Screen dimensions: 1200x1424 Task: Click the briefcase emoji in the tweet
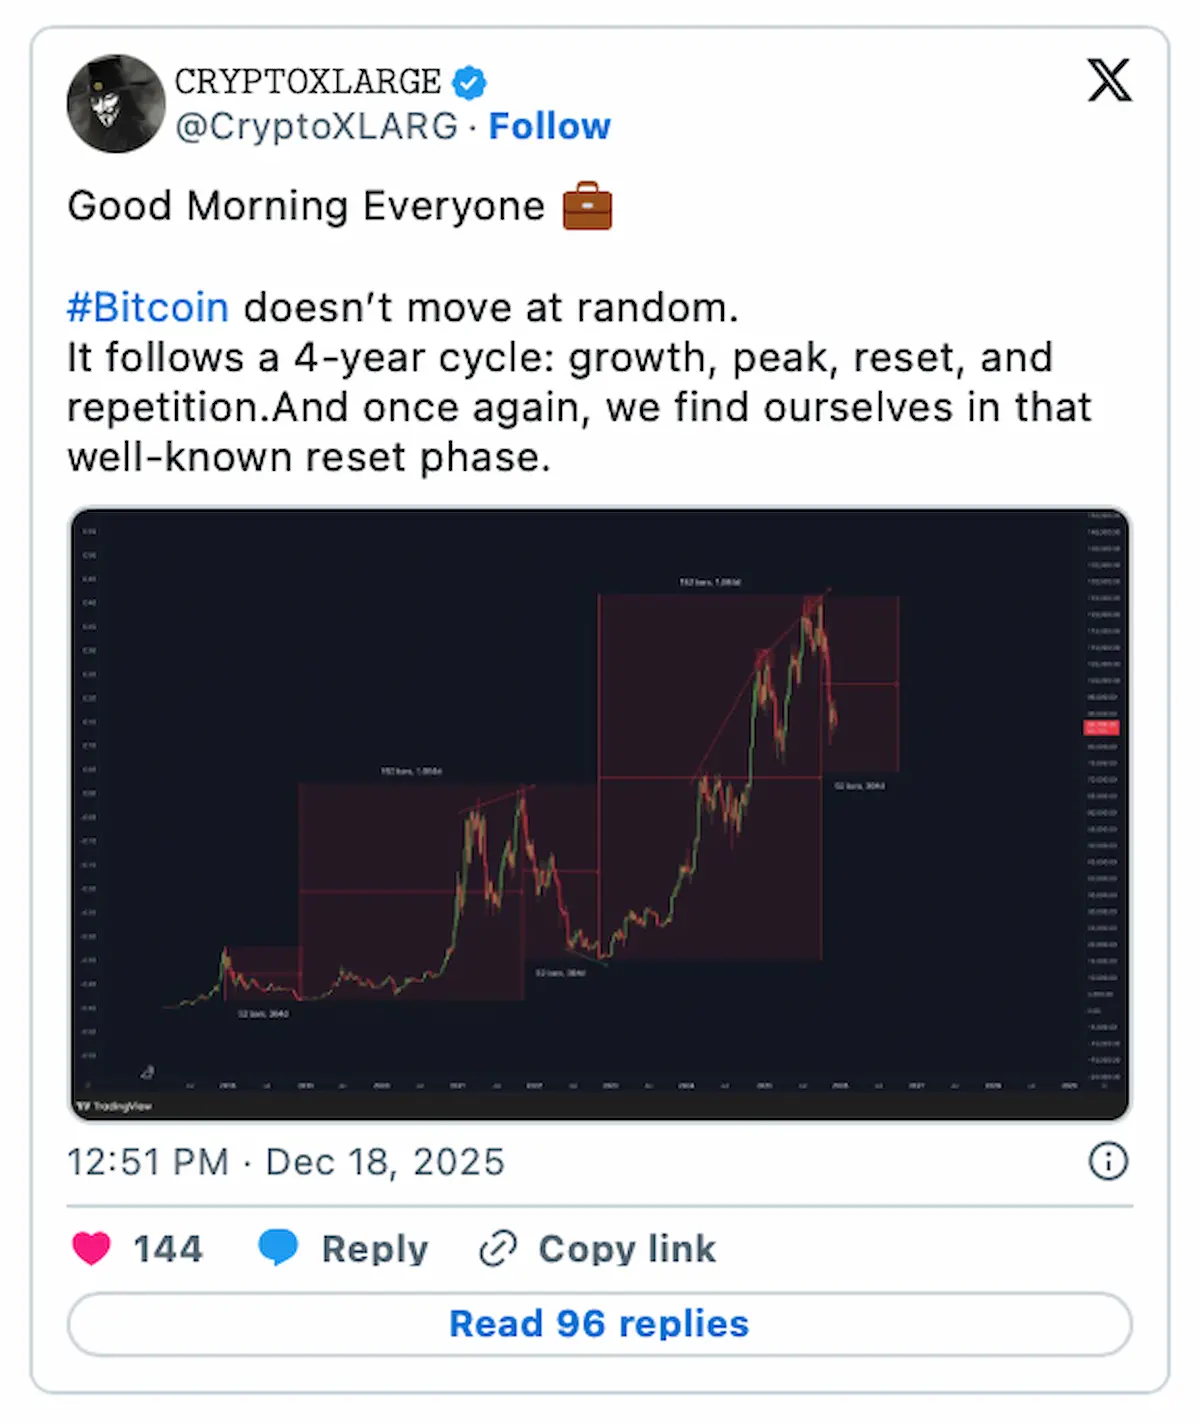point(587,206)
